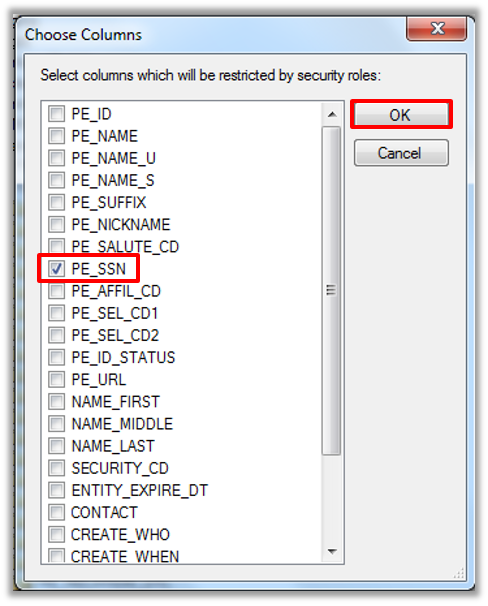Select the PE_URL checkbox
This screenshot has width=488, height=606.
56,380
